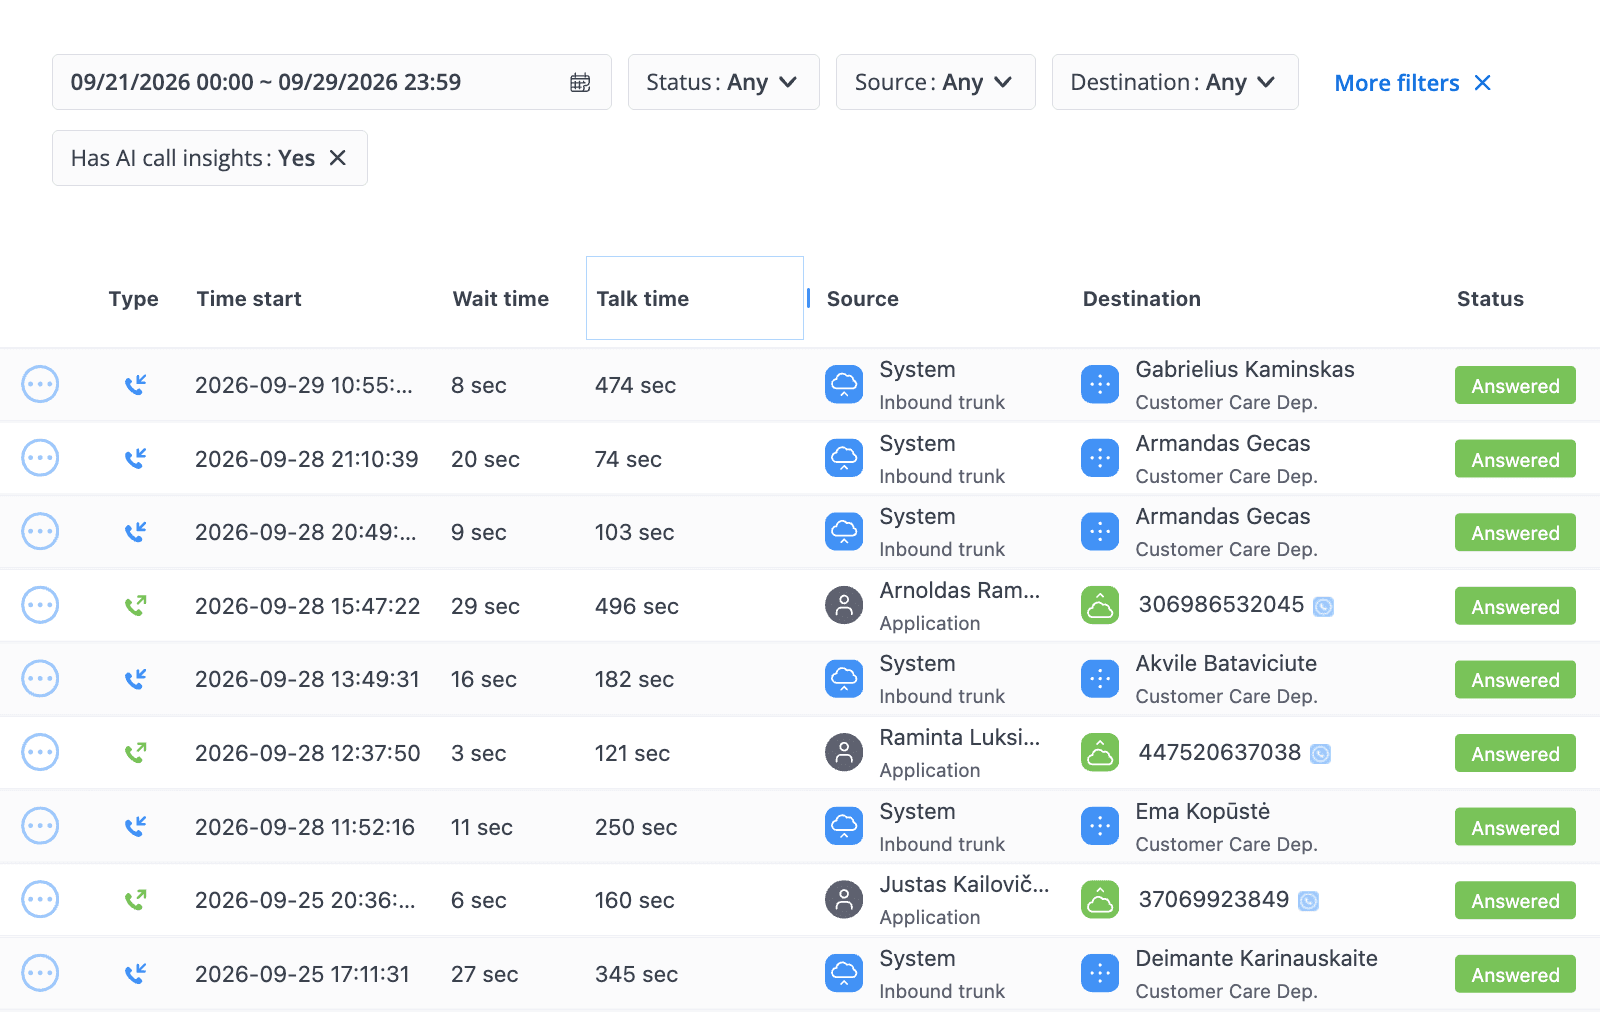
Task: Click phone badge icon after 306986532045
Action: [1323, 606]
